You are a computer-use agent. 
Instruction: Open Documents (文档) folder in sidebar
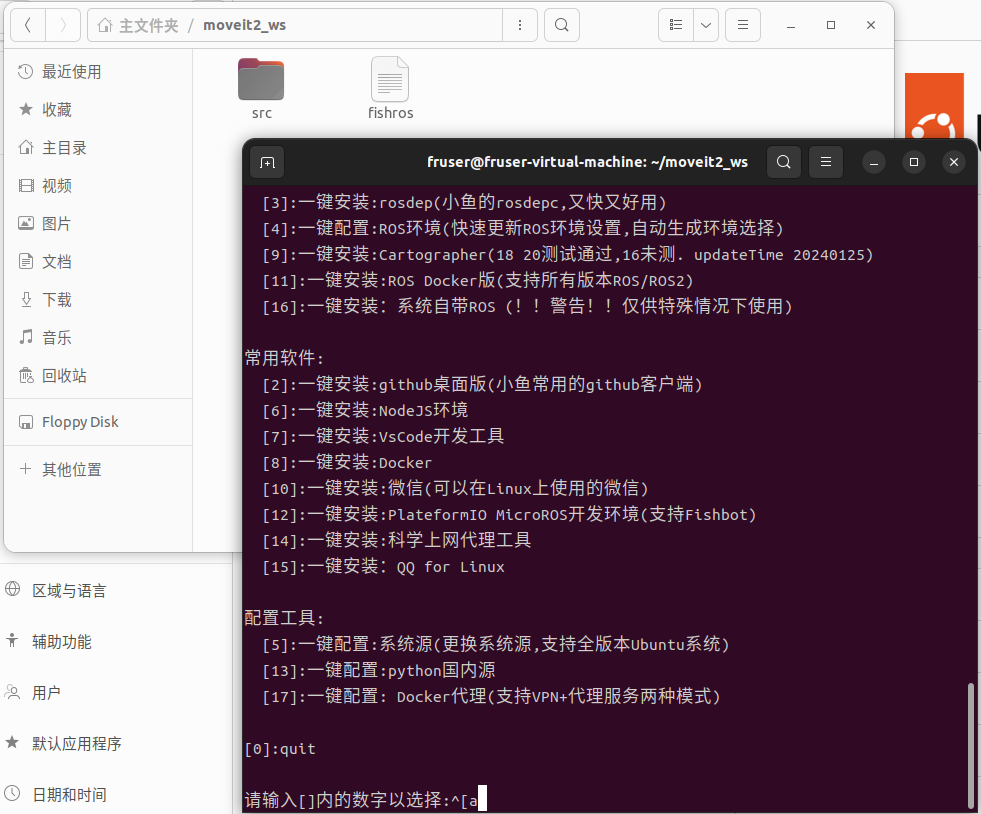98,262
